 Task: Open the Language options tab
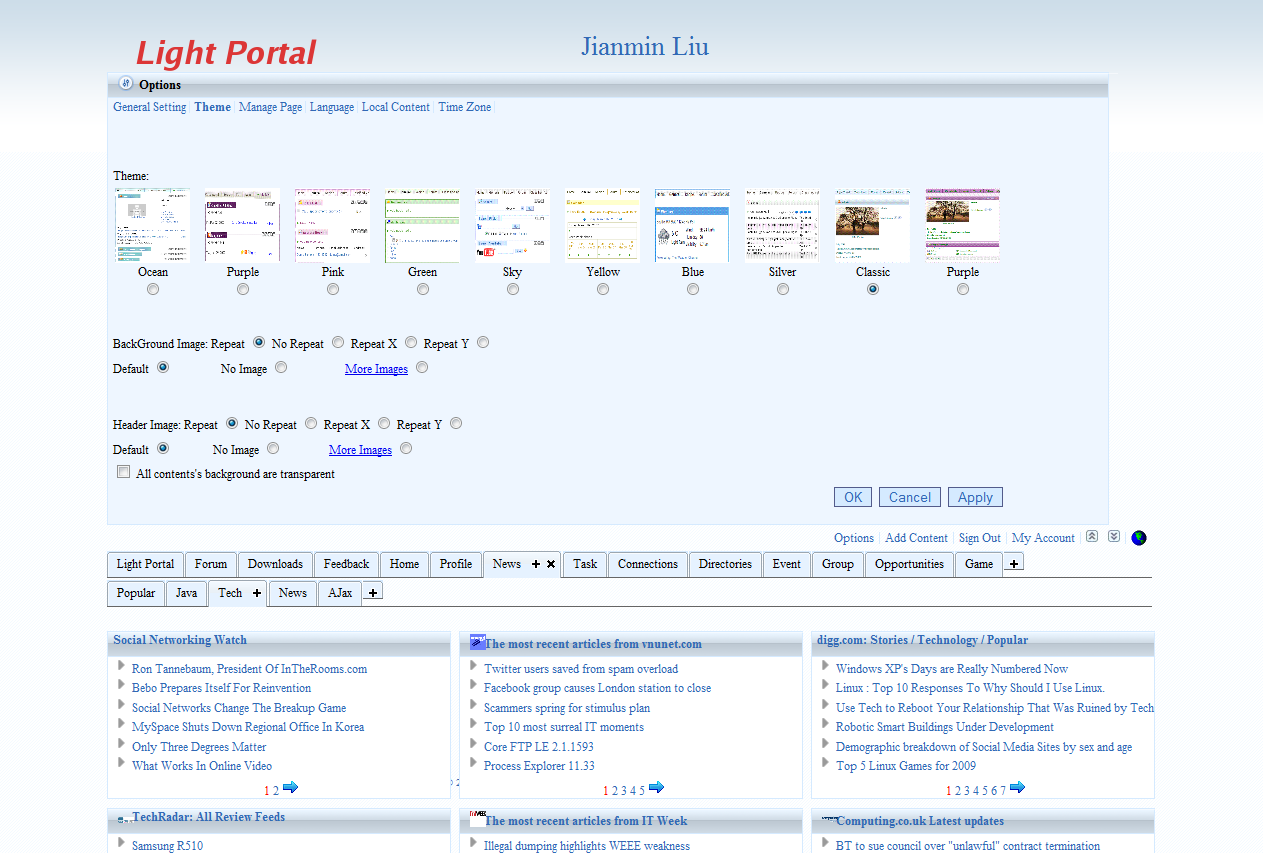point(332,107)
